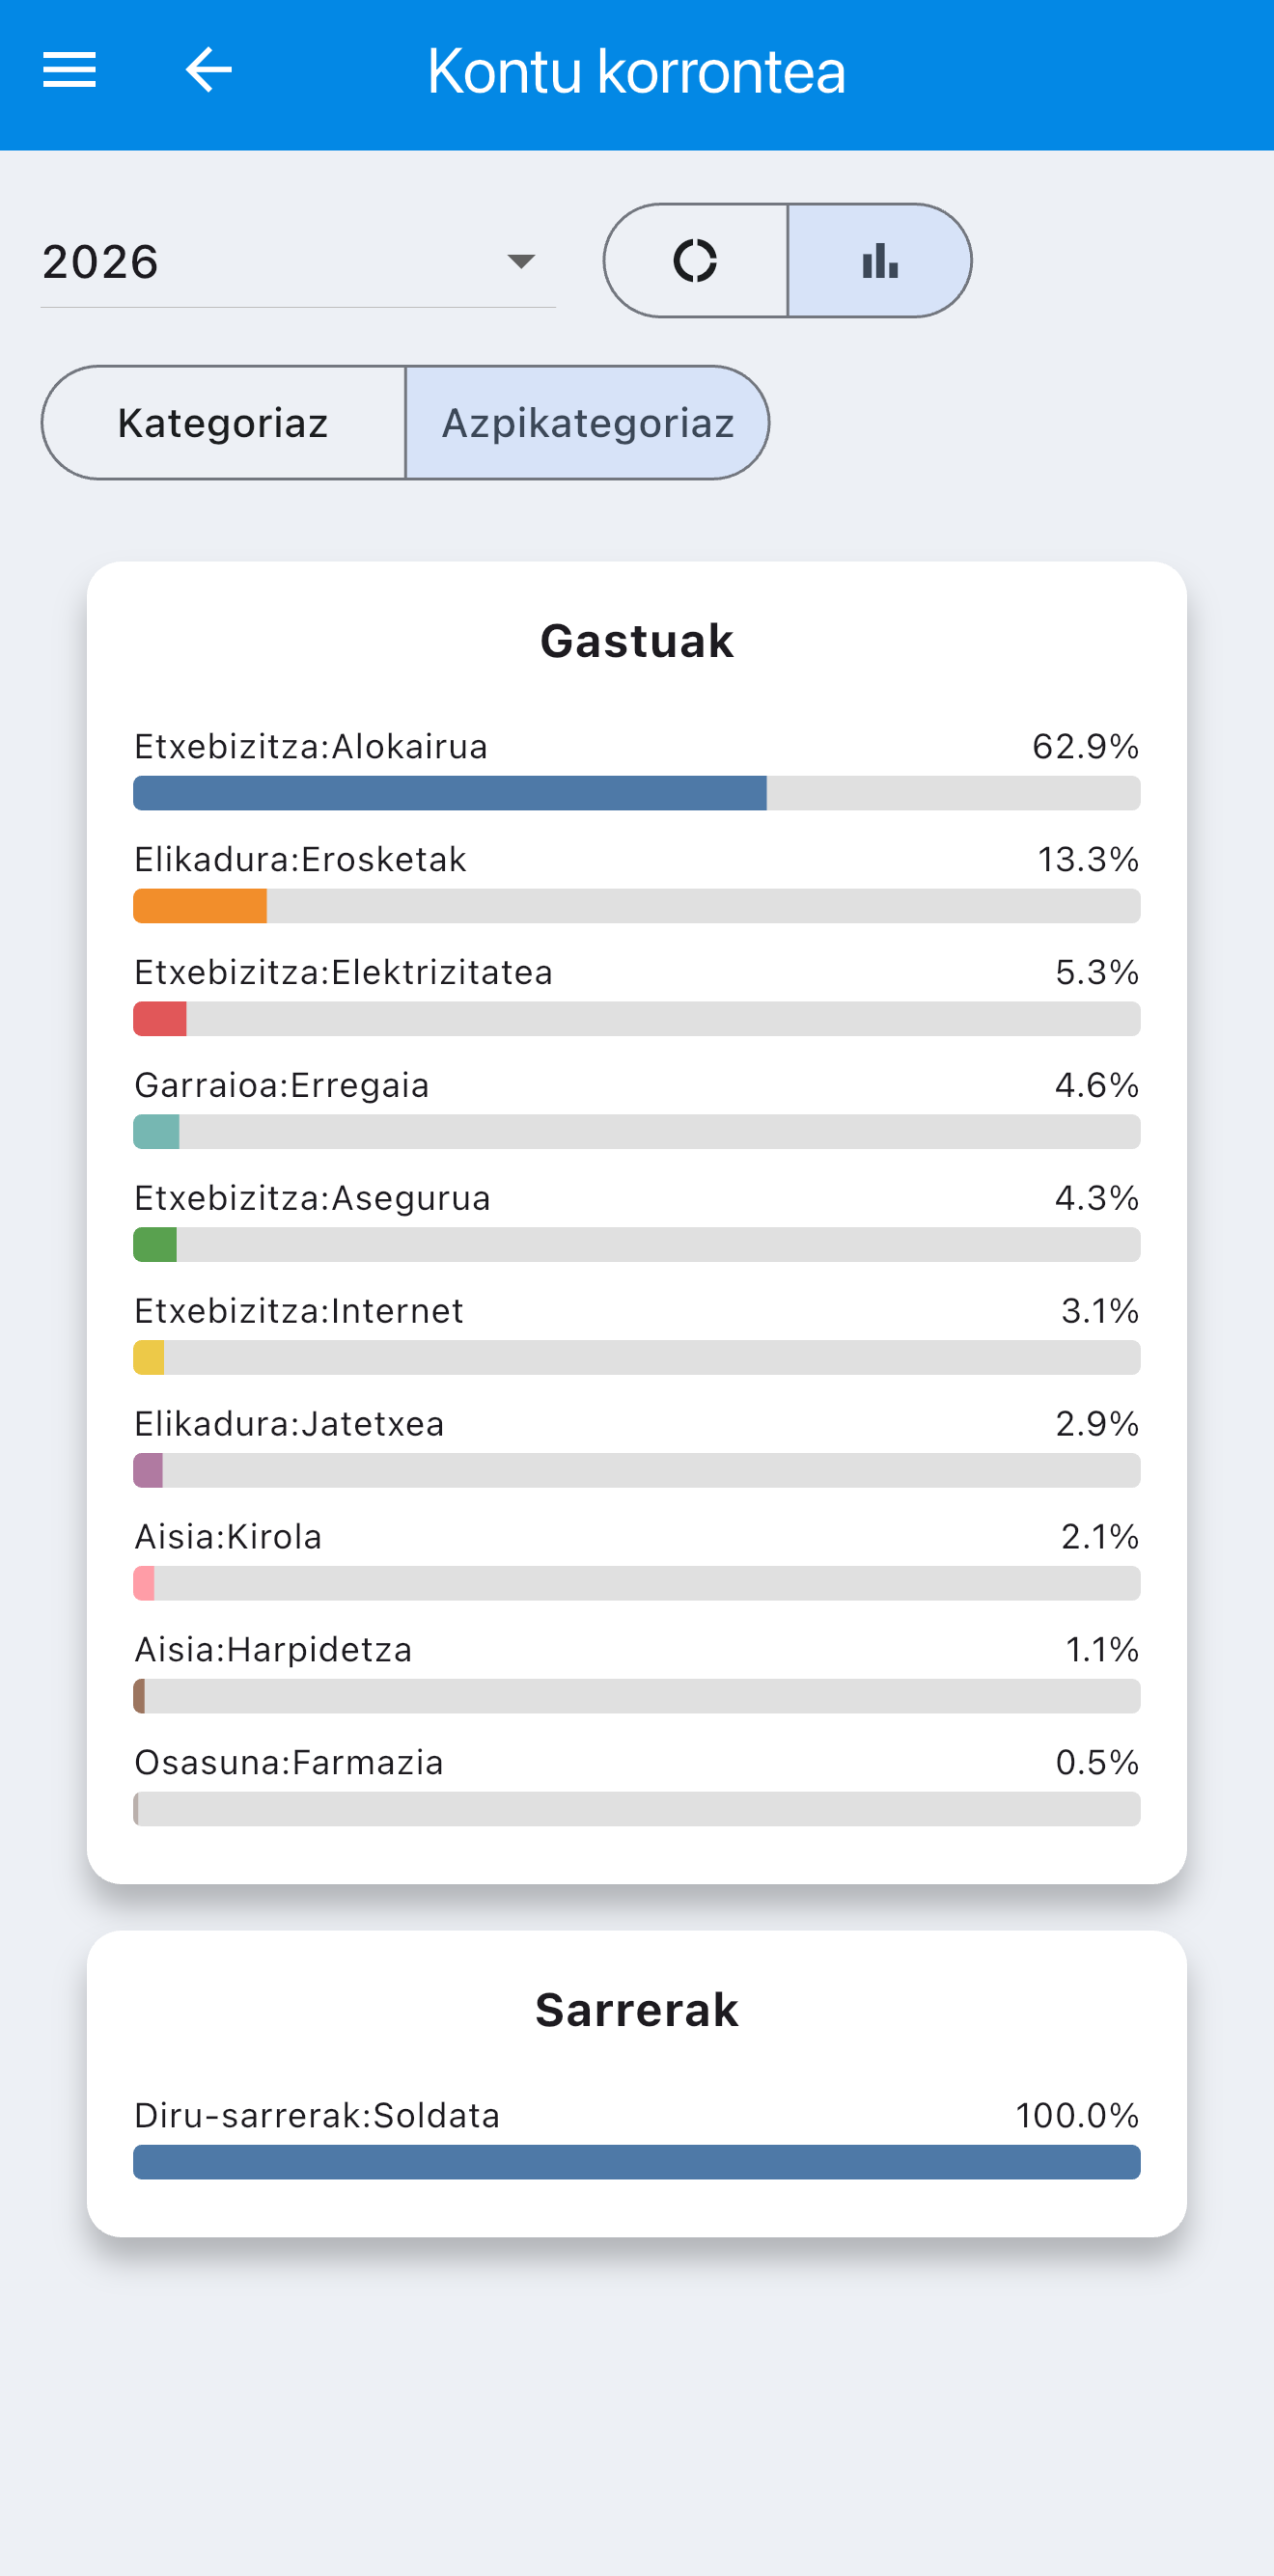Switch to donut chart view
Viewport: 1274px width, 2576px height.
(696, 261)
